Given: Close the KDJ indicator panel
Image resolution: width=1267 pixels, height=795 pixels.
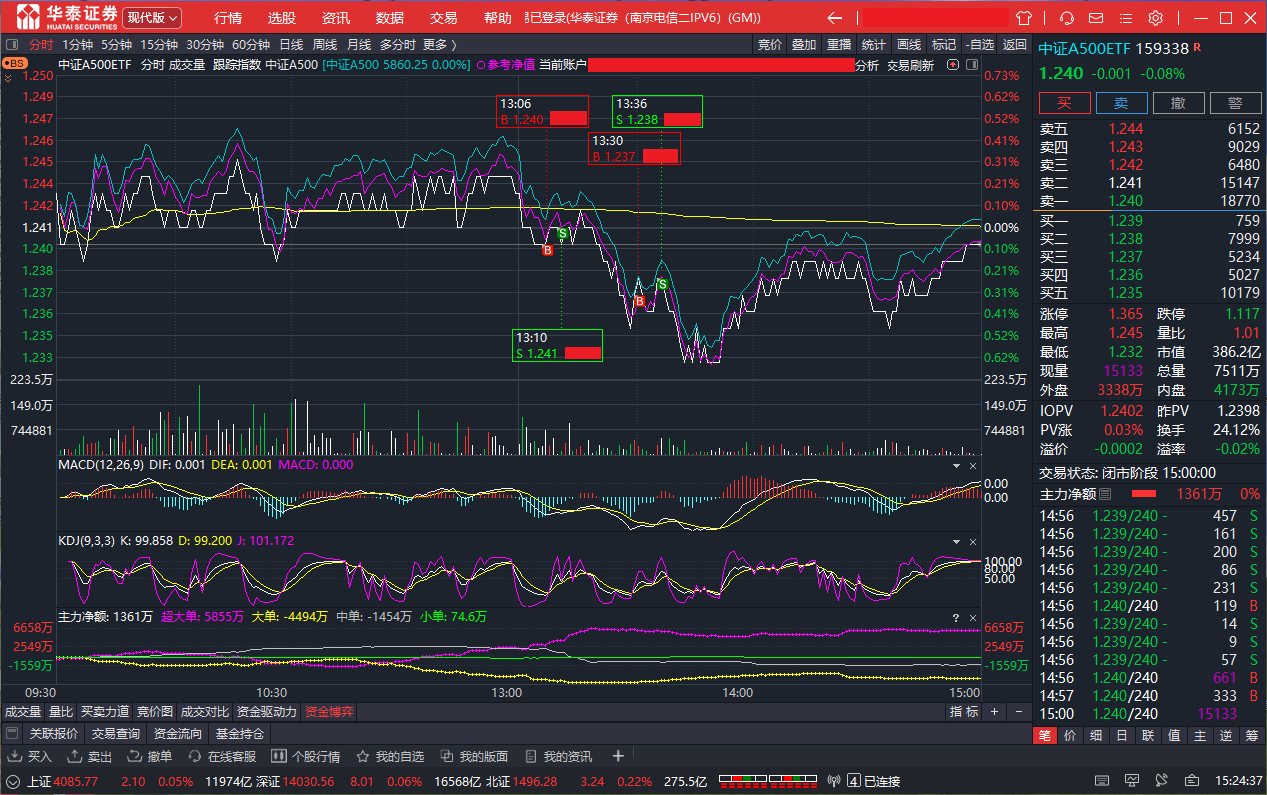Looking at the screenshot, I should click(973, 542).
